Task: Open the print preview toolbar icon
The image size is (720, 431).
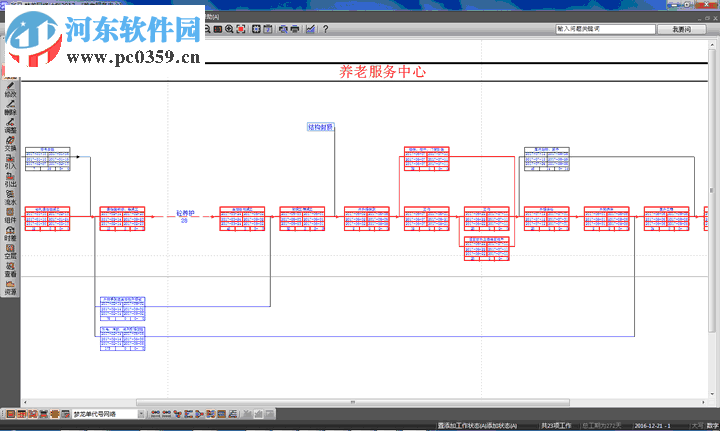Action: coord(283,29)
